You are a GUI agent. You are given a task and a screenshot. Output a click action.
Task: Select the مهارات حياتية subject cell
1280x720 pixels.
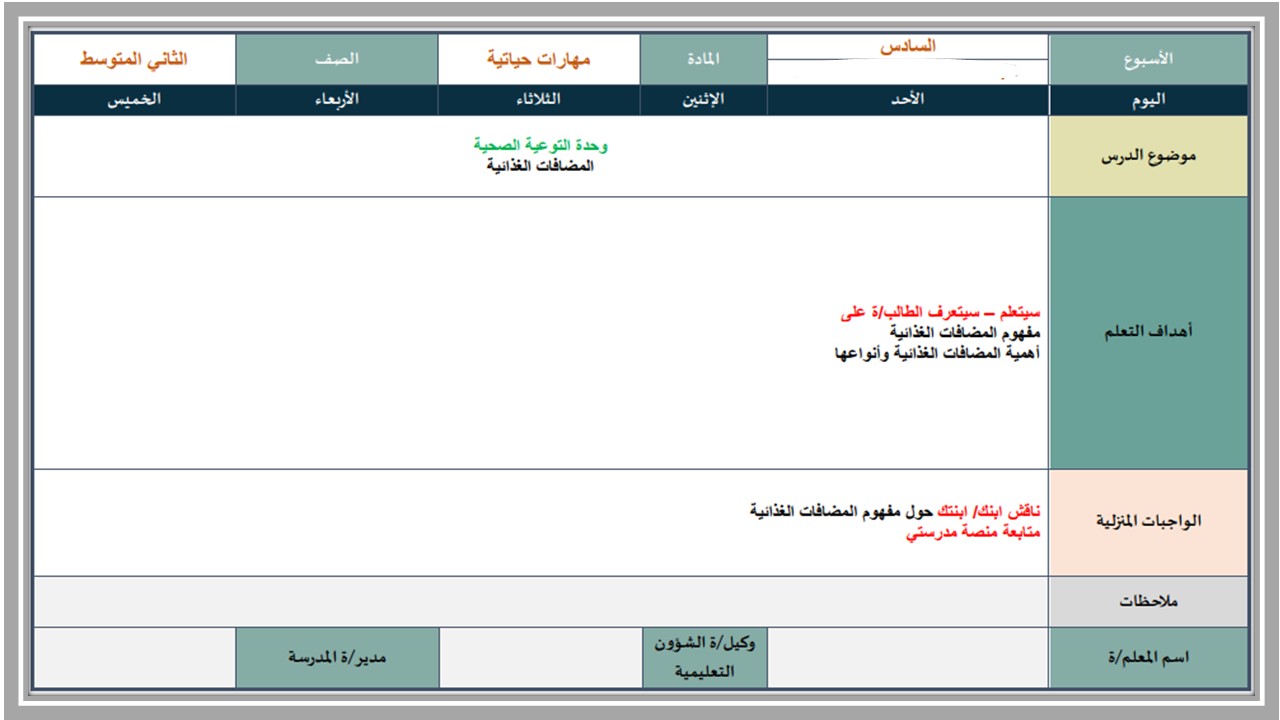coord(539,59)
